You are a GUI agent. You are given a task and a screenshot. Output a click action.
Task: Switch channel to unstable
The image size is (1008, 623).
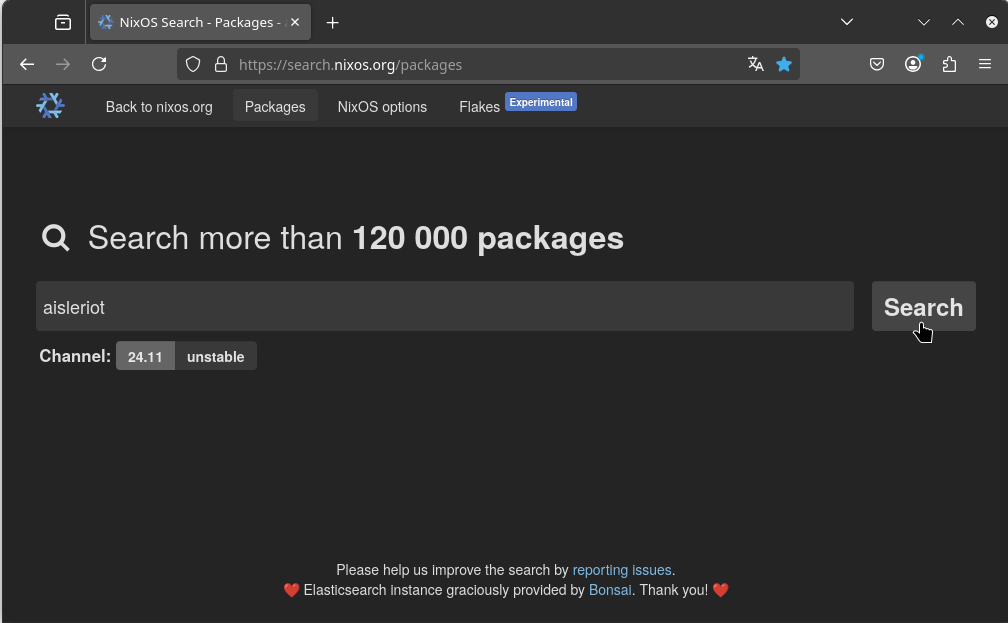(215, 357)
